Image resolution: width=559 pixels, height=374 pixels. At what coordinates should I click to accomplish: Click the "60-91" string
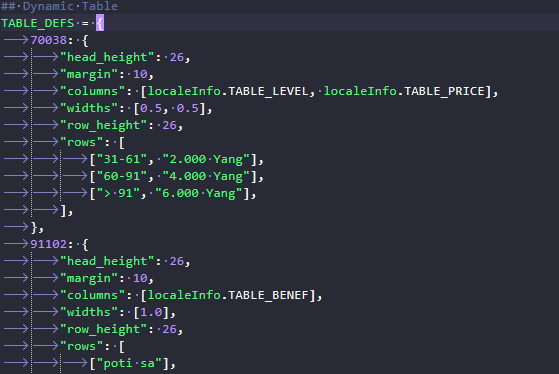122,176
